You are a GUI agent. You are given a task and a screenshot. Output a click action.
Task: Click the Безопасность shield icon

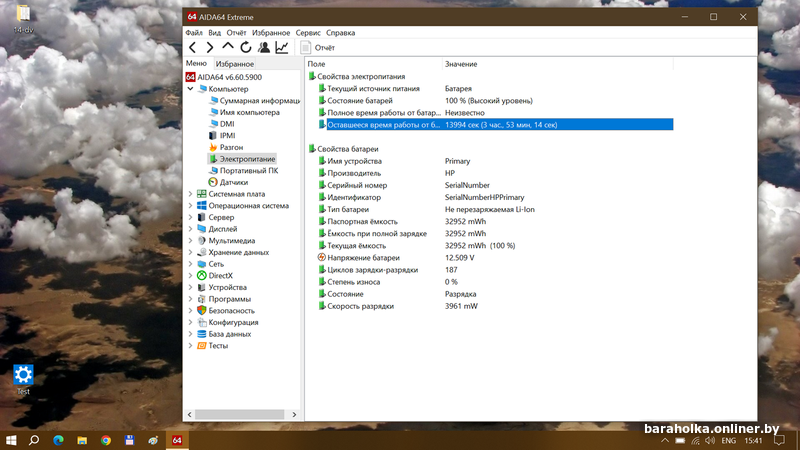pyautogui.click(x=202, y=311)
